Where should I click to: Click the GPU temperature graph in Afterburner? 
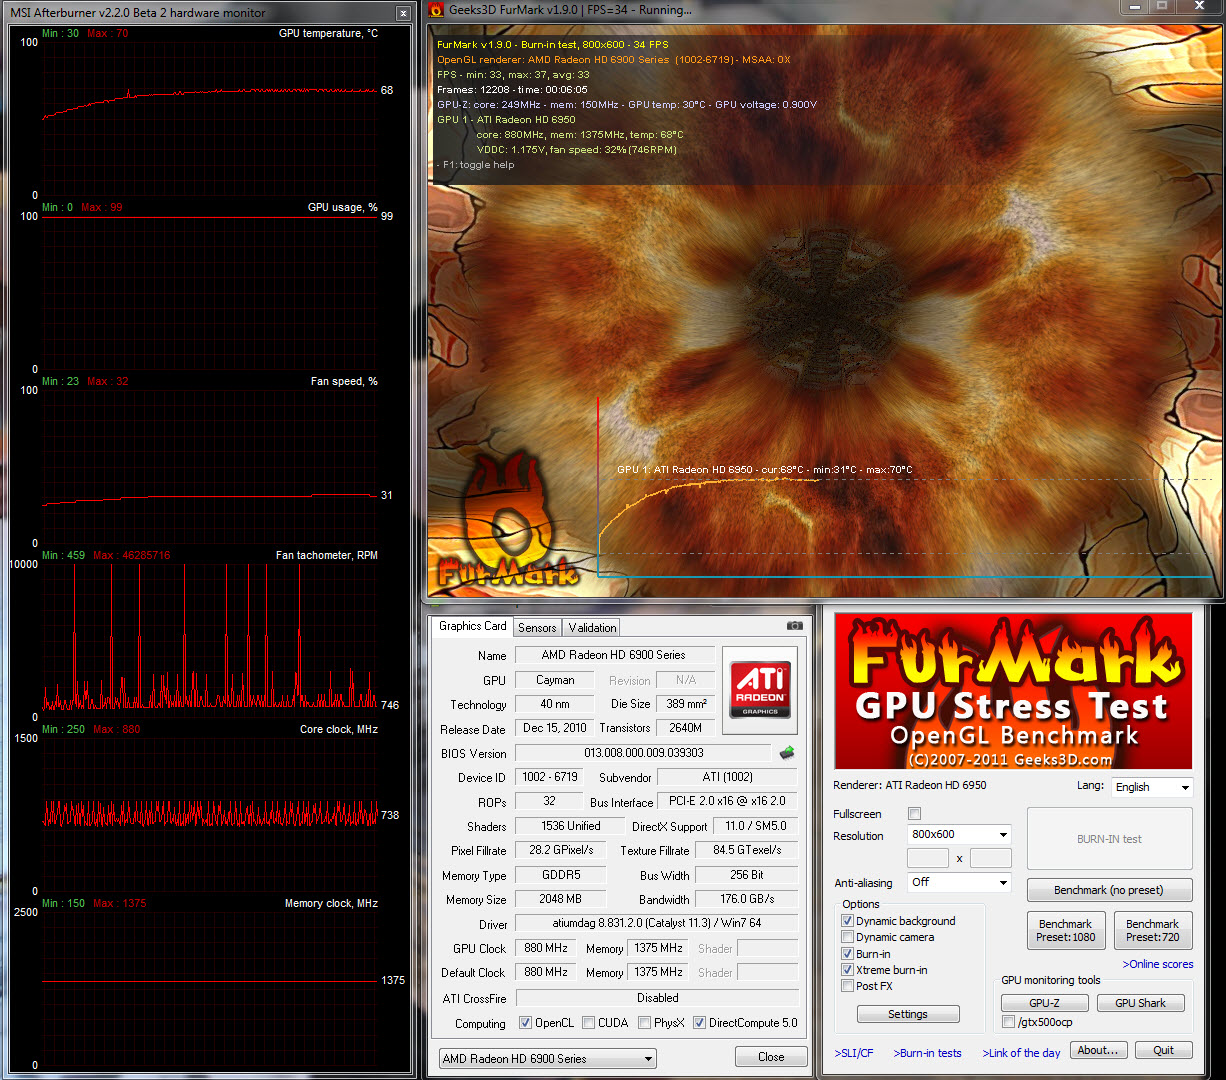point(210,118)
